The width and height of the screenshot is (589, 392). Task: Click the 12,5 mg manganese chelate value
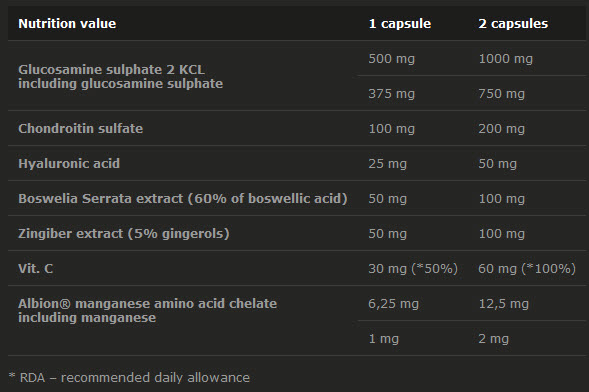click(504, 304)
